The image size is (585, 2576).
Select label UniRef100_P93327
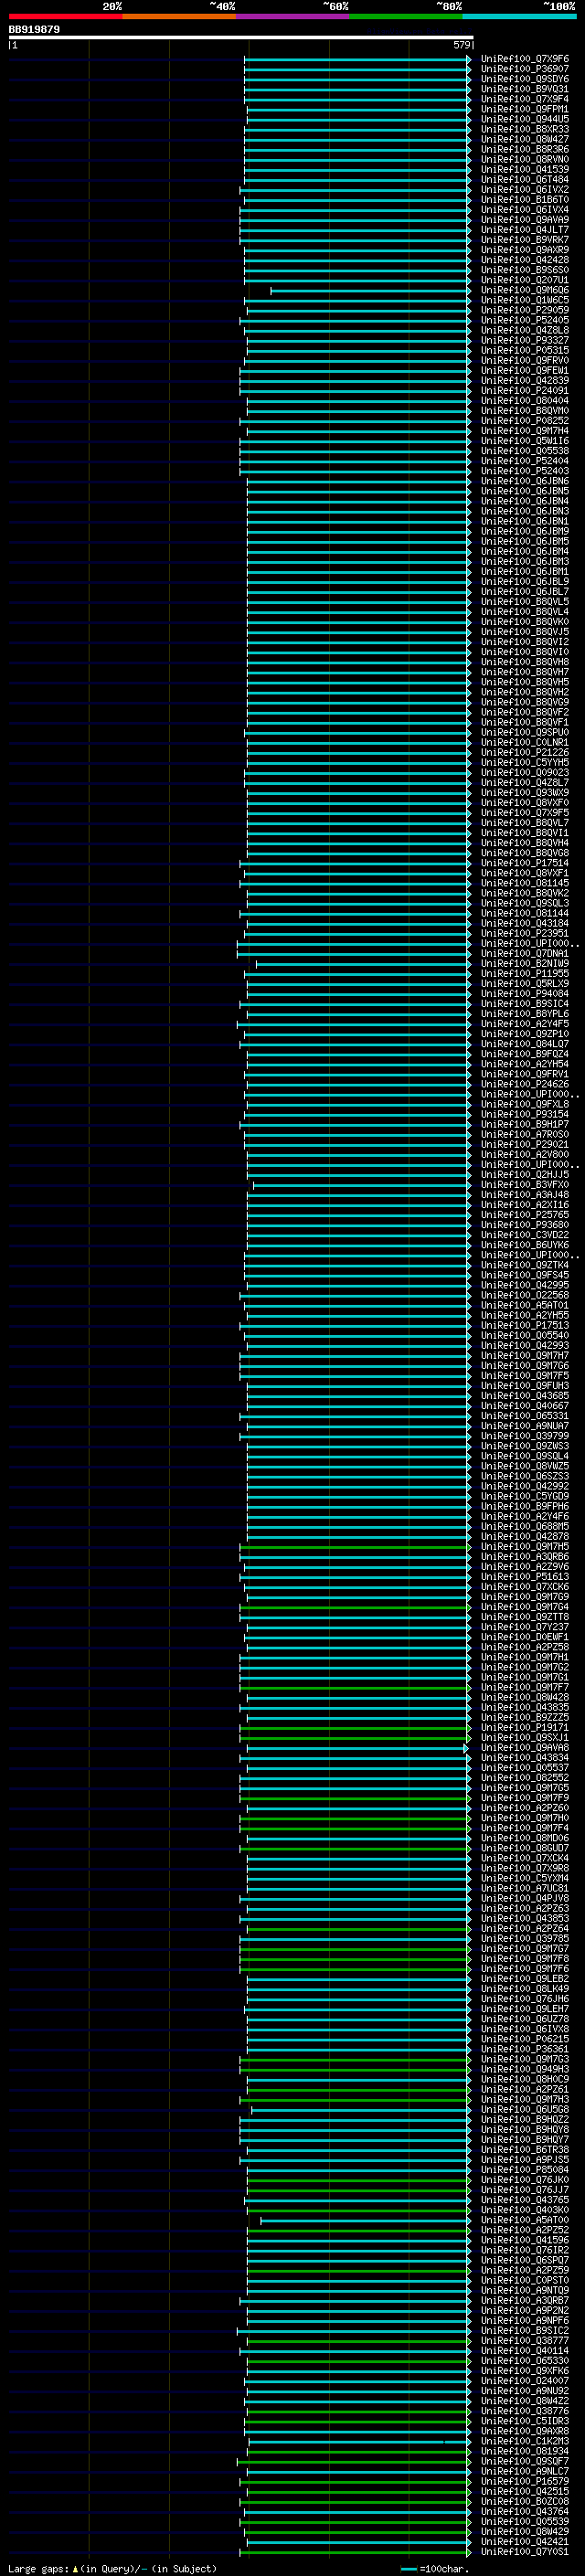[x=524, y=340]
